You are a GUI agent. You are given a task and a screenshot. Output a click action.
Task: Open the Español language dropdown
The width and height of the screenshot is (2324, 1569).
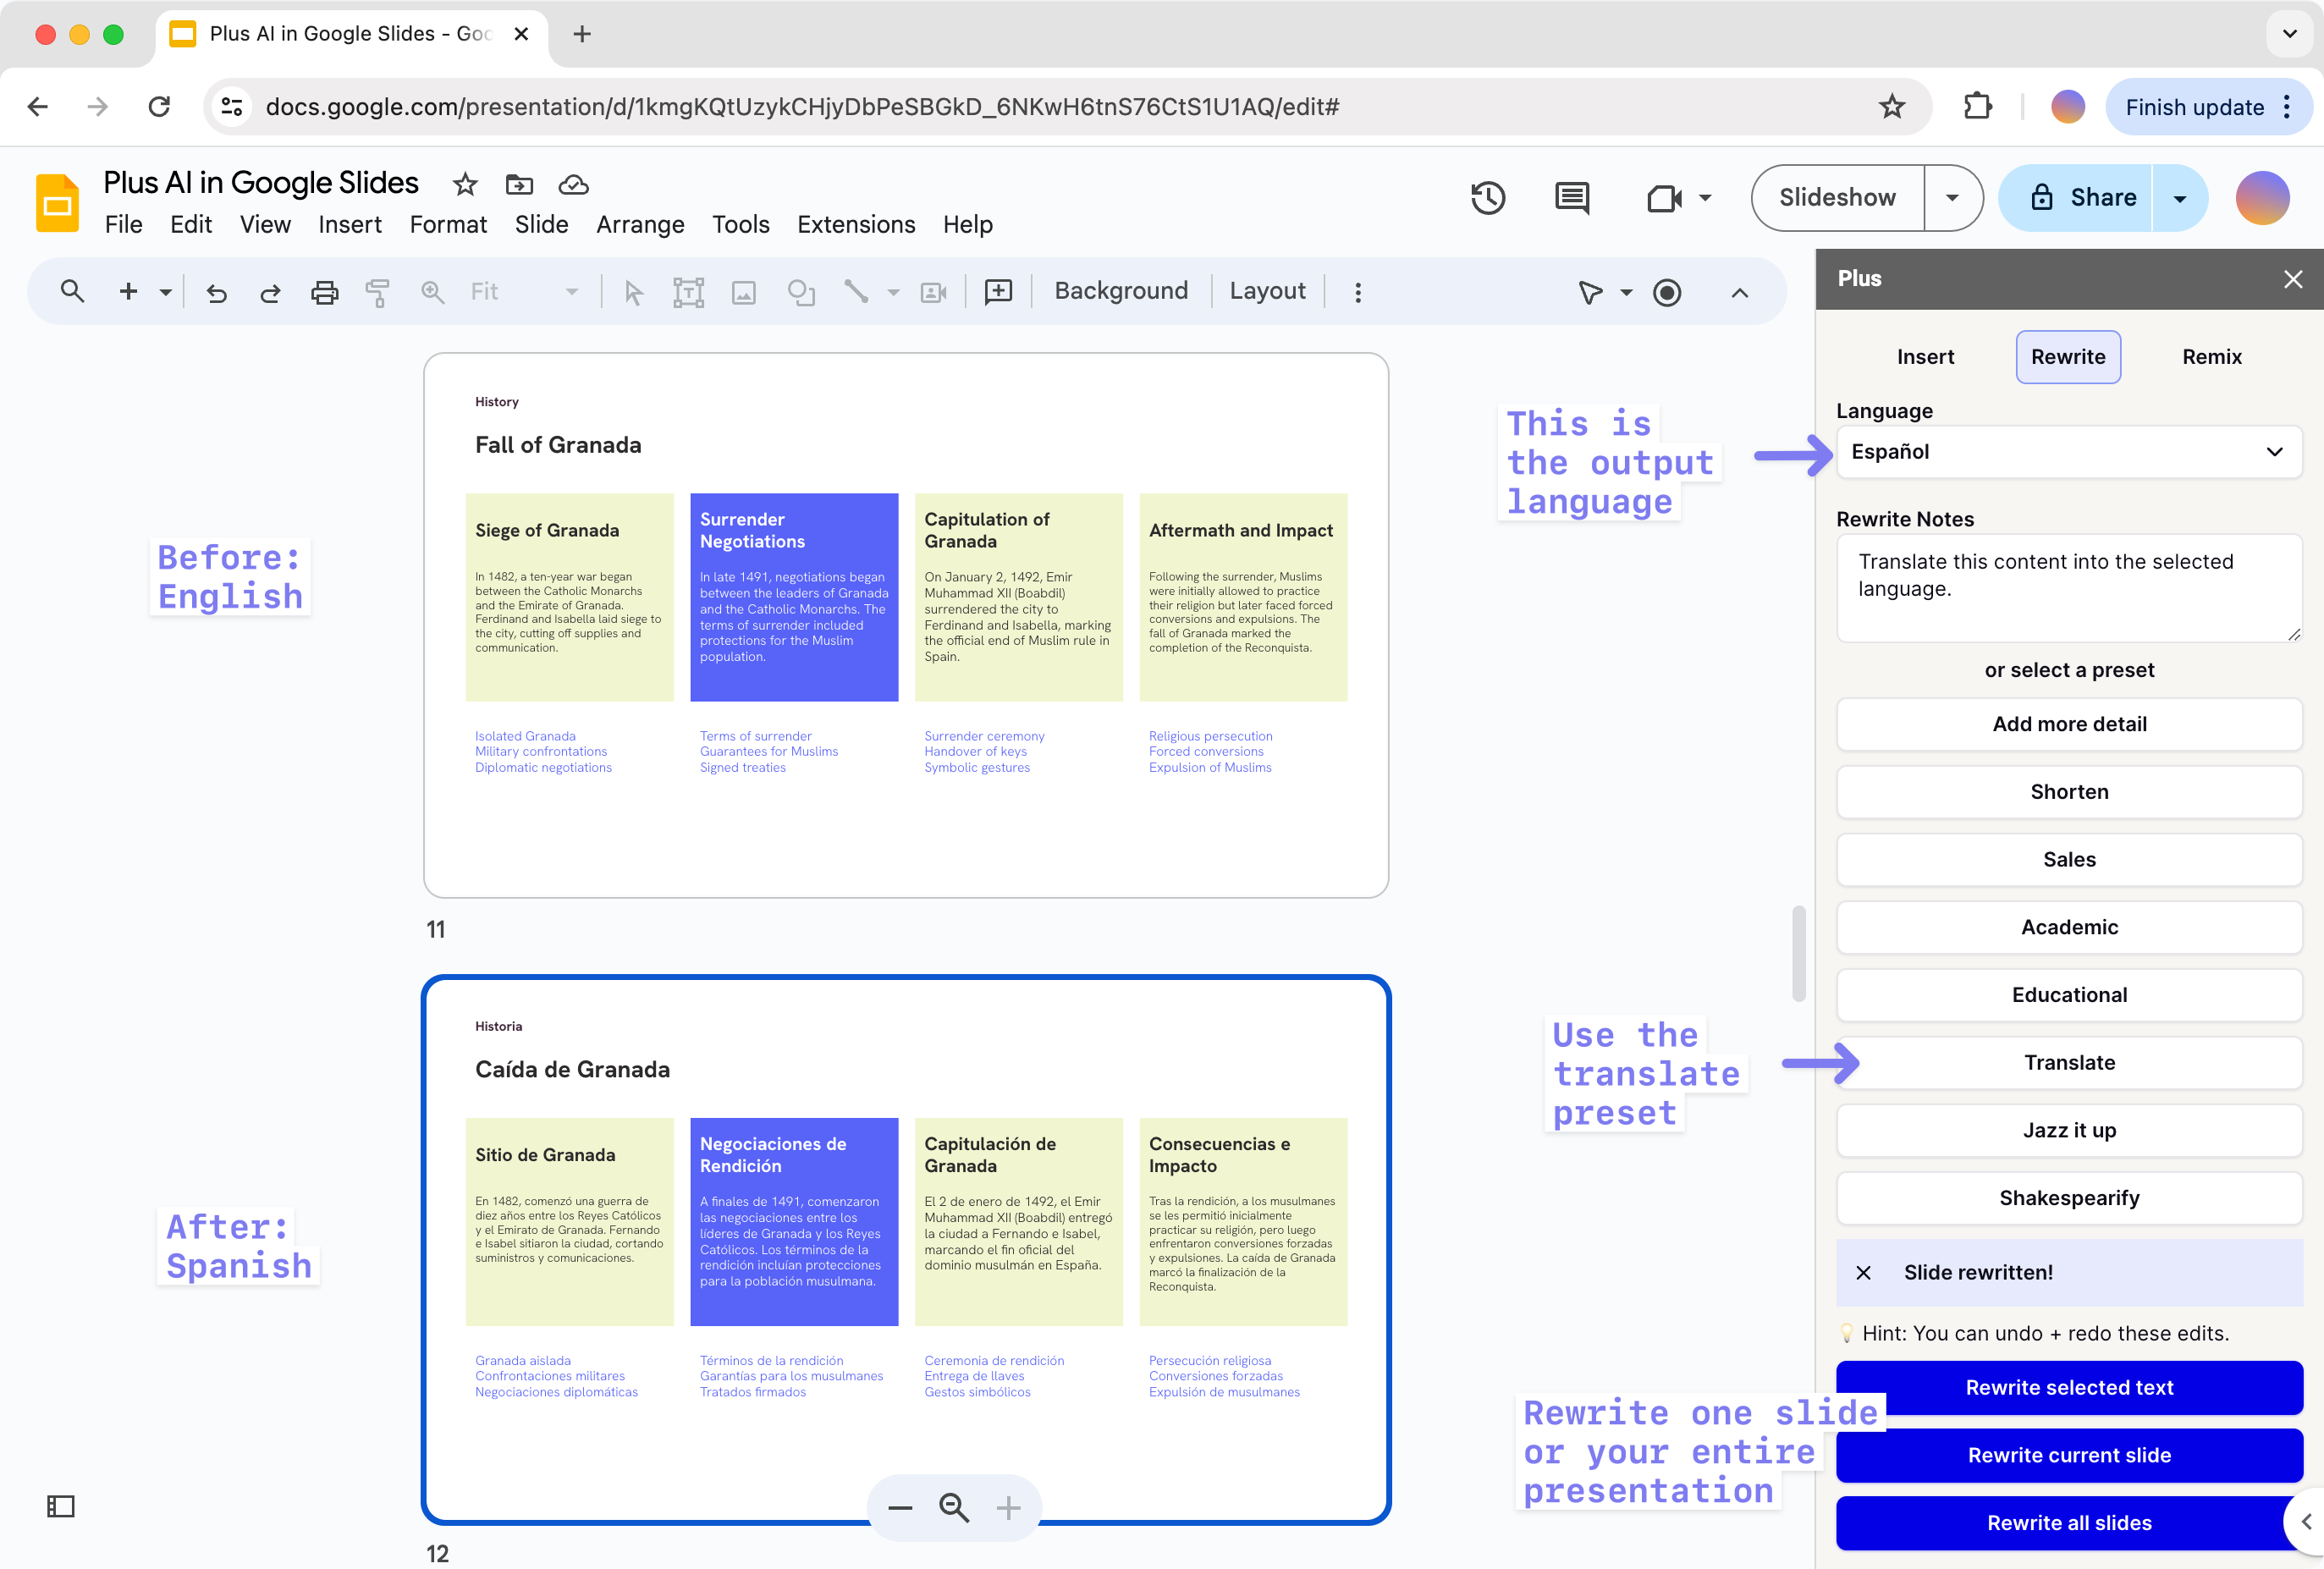pos(2068,452)
